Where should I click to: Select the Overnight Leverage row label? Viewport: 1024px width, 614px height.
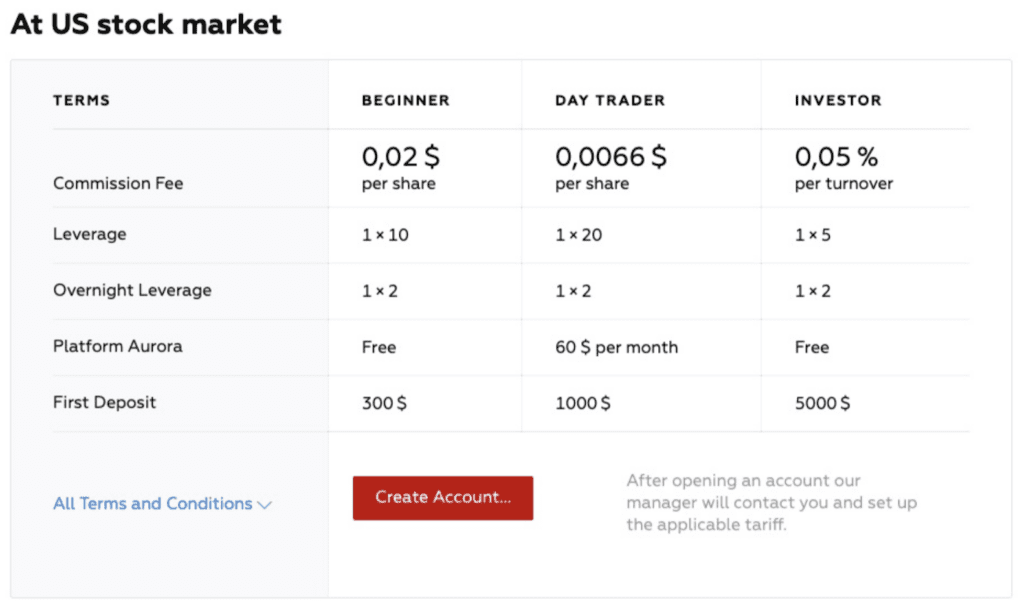(132, 291)
